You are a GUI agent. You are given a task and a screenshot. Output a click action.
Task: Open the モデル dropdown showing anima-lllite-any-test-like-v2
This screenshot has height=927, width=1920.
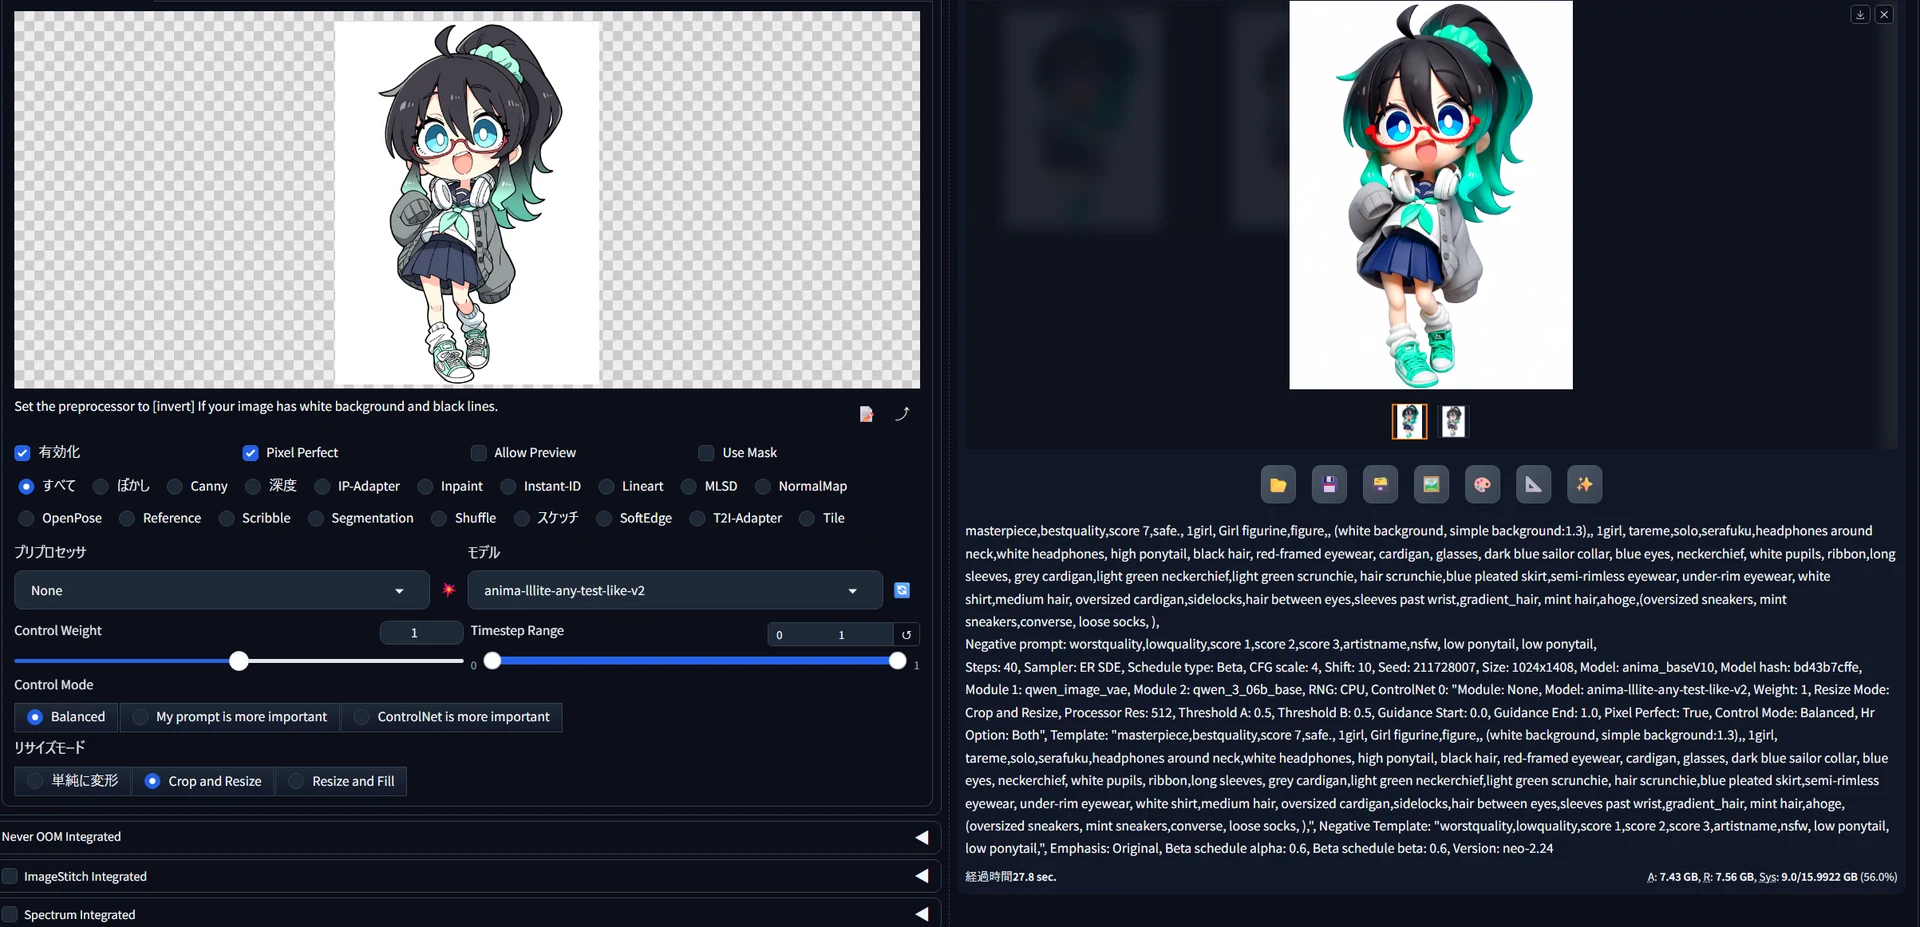[x=675, y=590]
